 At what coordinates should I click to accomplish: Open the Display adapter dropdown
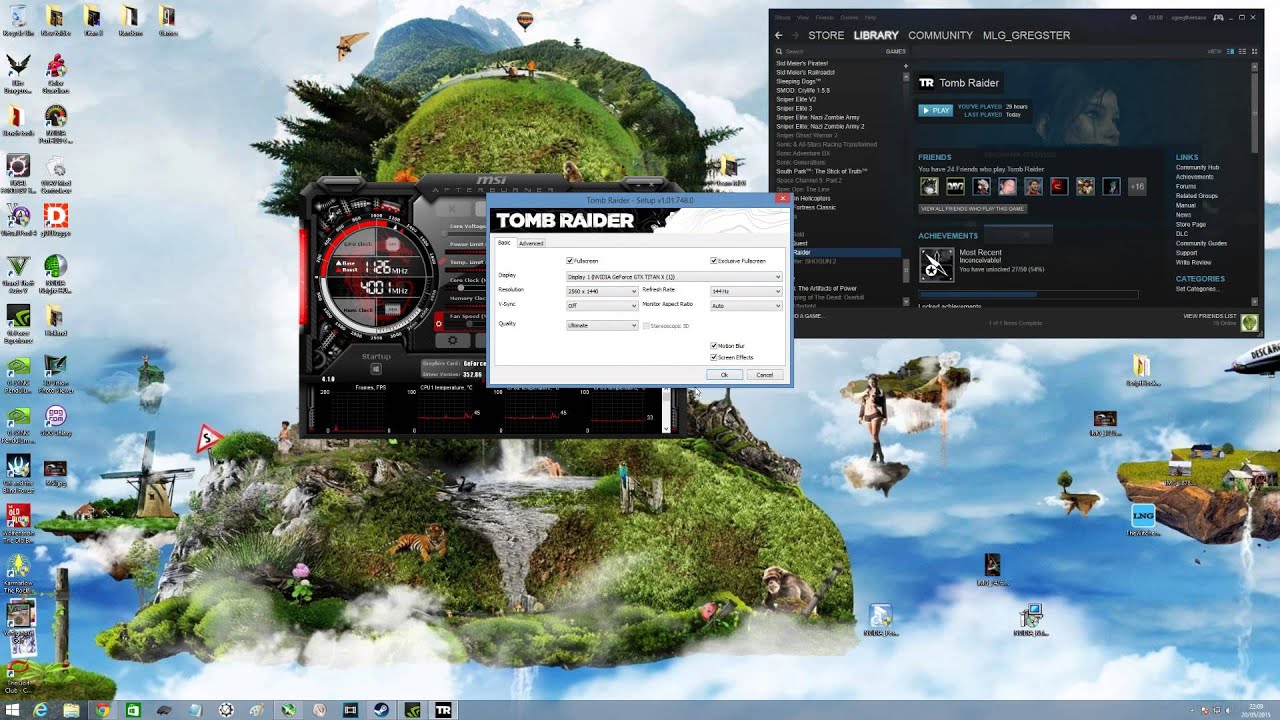[x=674, y=276]
